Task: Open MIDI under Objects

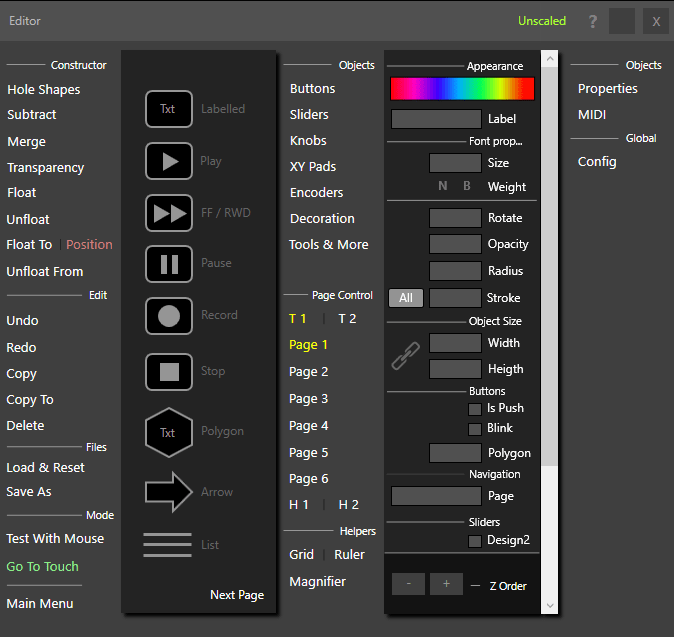Action: tap(592, 115)
